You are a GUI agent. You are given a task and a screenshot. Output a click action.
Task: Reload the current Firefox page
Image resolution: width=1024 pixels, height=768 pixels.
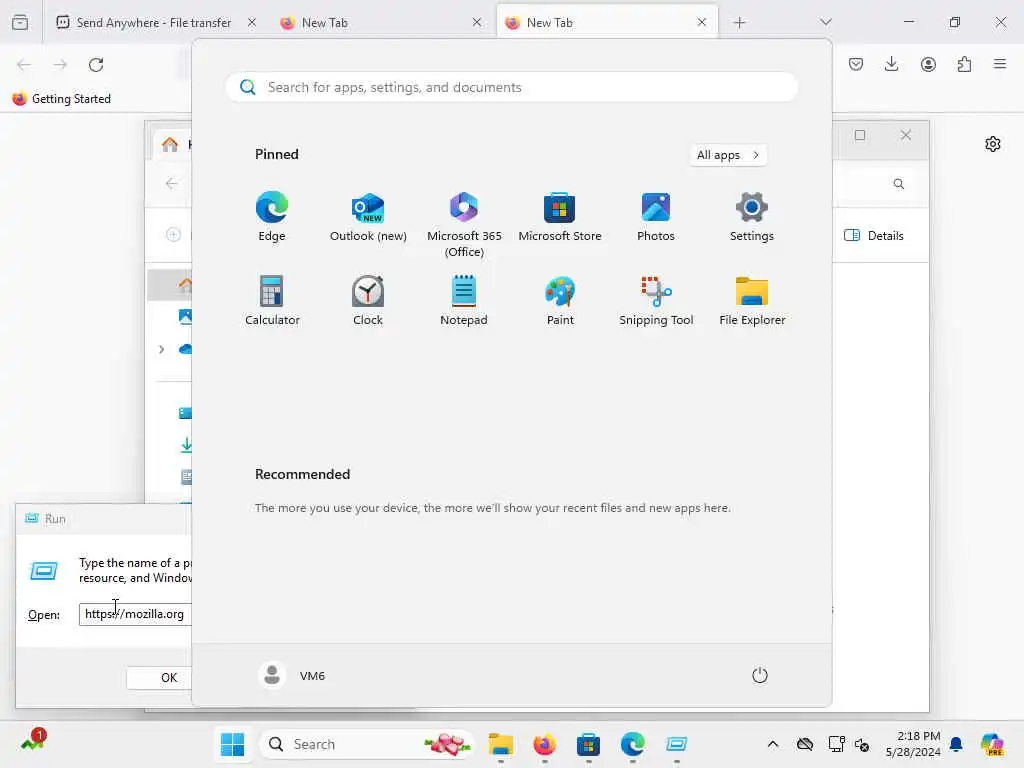[96, 65]
